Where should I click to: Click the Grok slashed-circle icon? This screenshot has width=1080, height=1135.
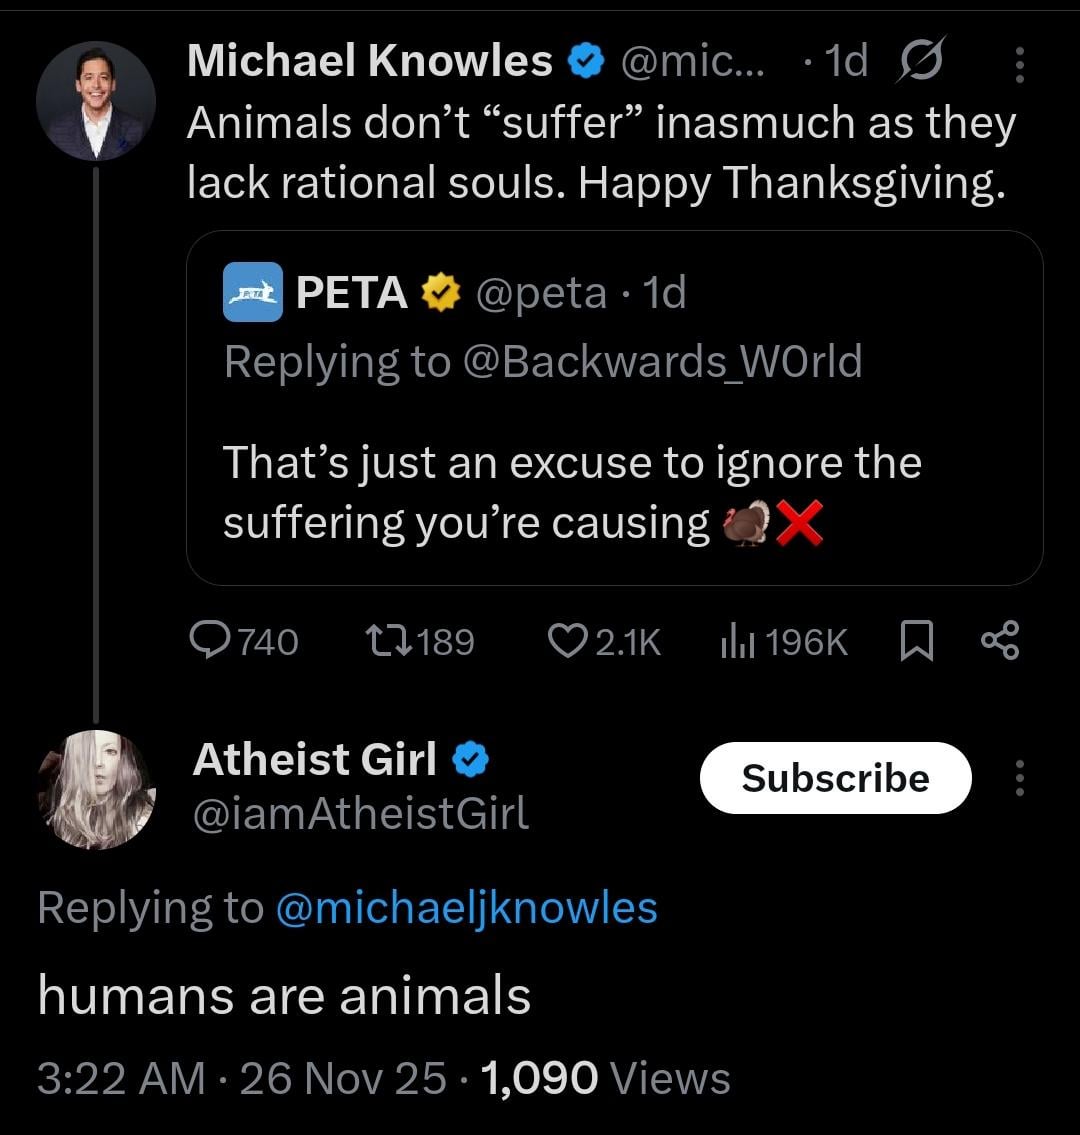pyautogui.click(x=922, y=64)
